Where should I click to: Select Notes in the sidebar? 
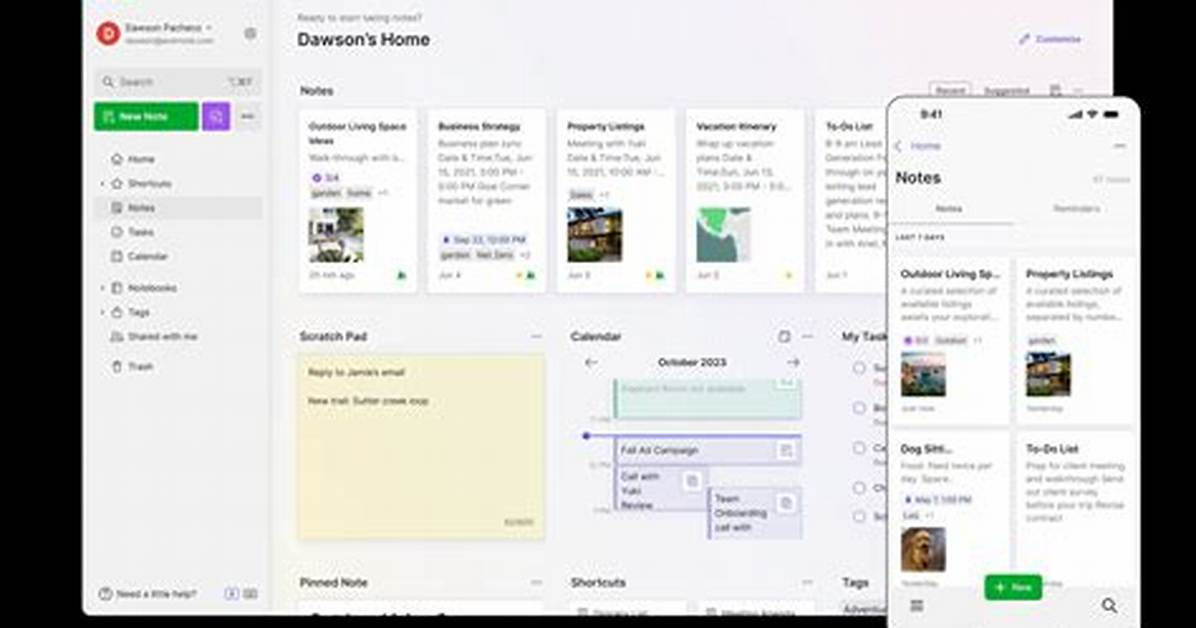click(178, 208)
